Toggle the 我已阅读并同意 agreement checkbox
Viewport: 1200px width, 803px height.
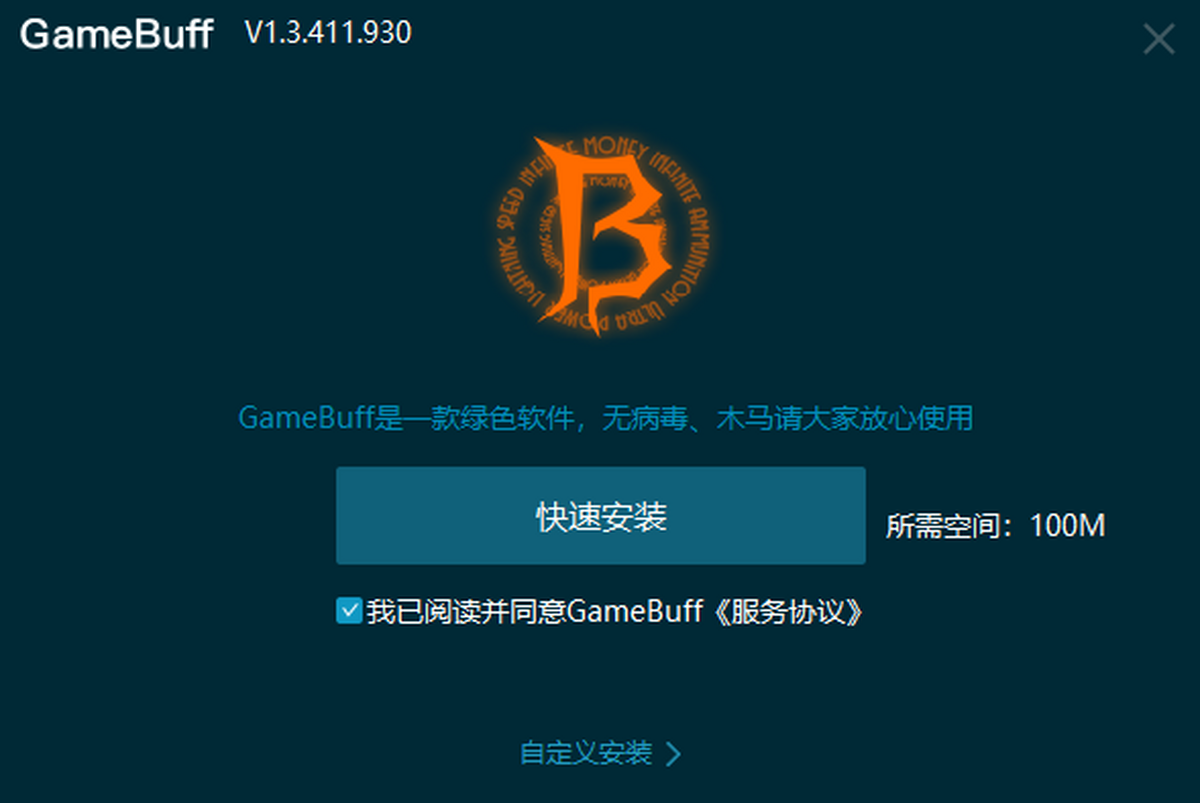click(349, 611)
